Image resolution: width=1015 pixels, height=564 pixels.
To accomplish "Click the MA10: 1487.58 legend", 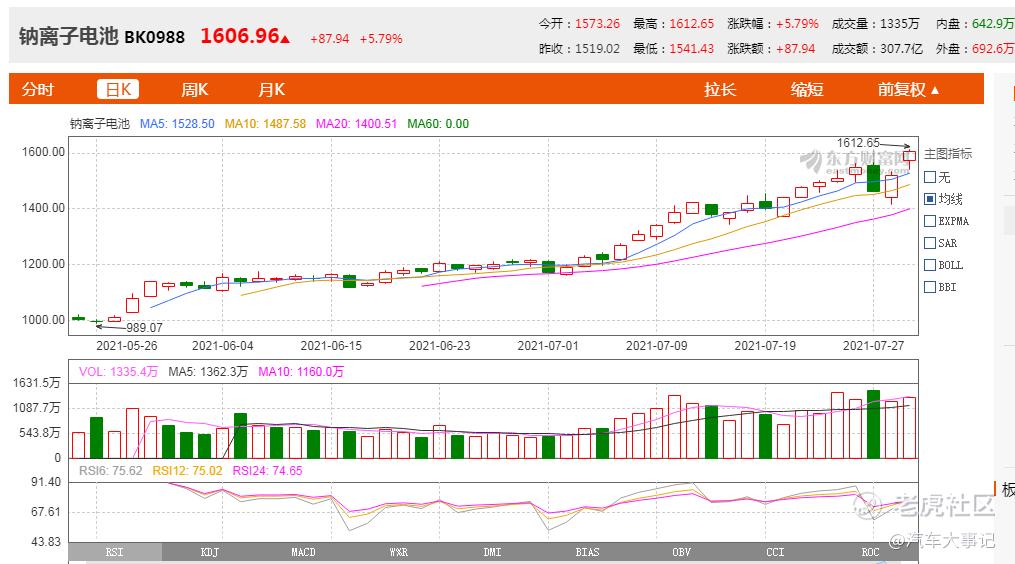I will pyautogui.click(x=265, y=124).
